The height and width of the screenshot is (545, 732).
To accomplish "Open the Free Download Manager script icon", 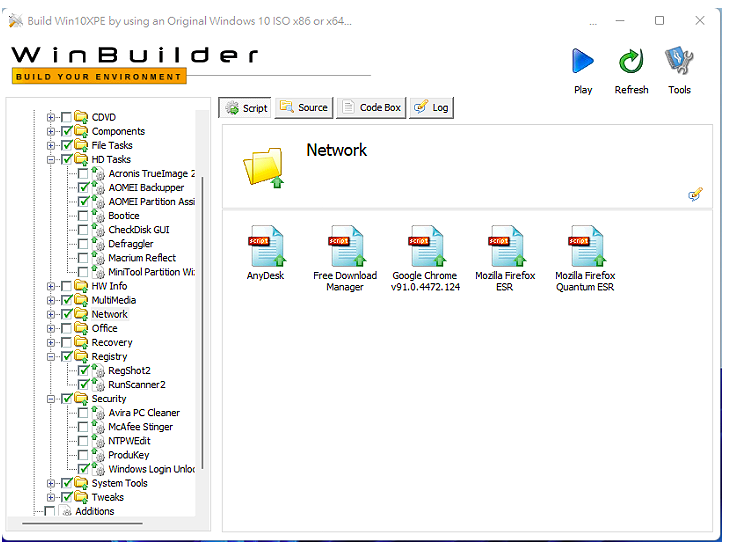I will [x=345, y=246].
